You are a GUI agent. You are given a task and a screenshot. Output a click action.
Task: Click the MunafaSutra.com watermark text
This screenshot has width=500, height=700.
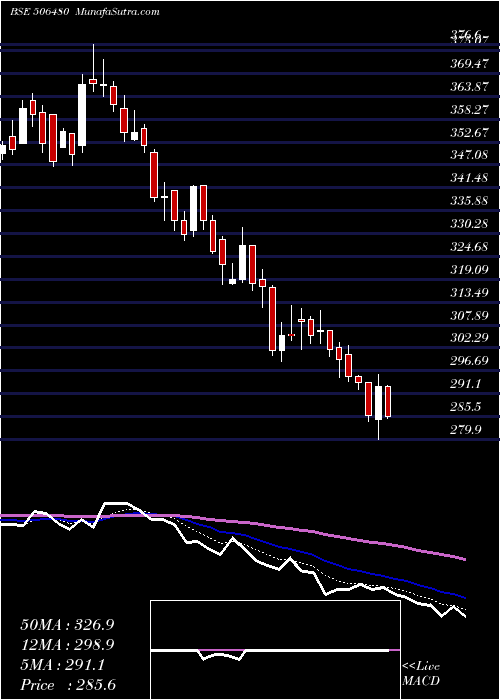[x=116, y=12]
